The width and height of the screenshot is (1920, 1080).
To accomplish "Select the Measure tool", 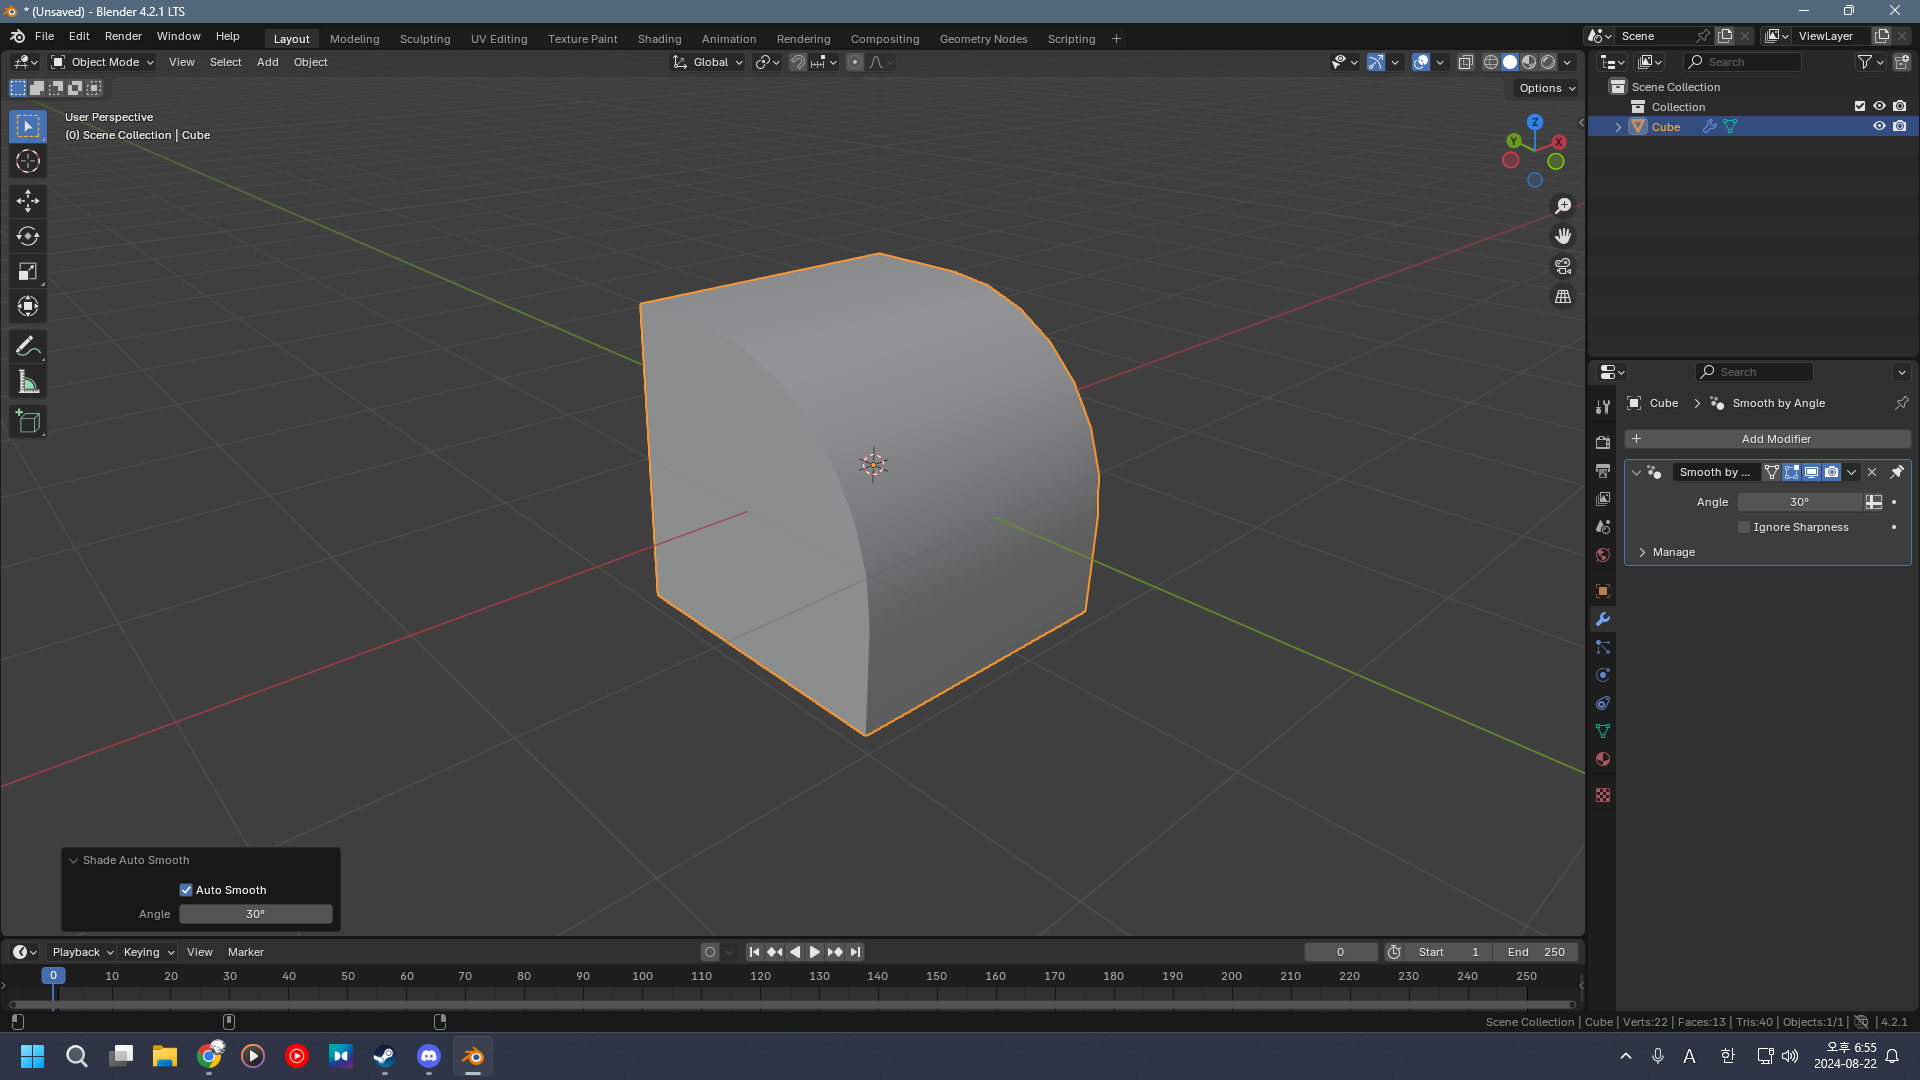I will [x=28, y=382].
